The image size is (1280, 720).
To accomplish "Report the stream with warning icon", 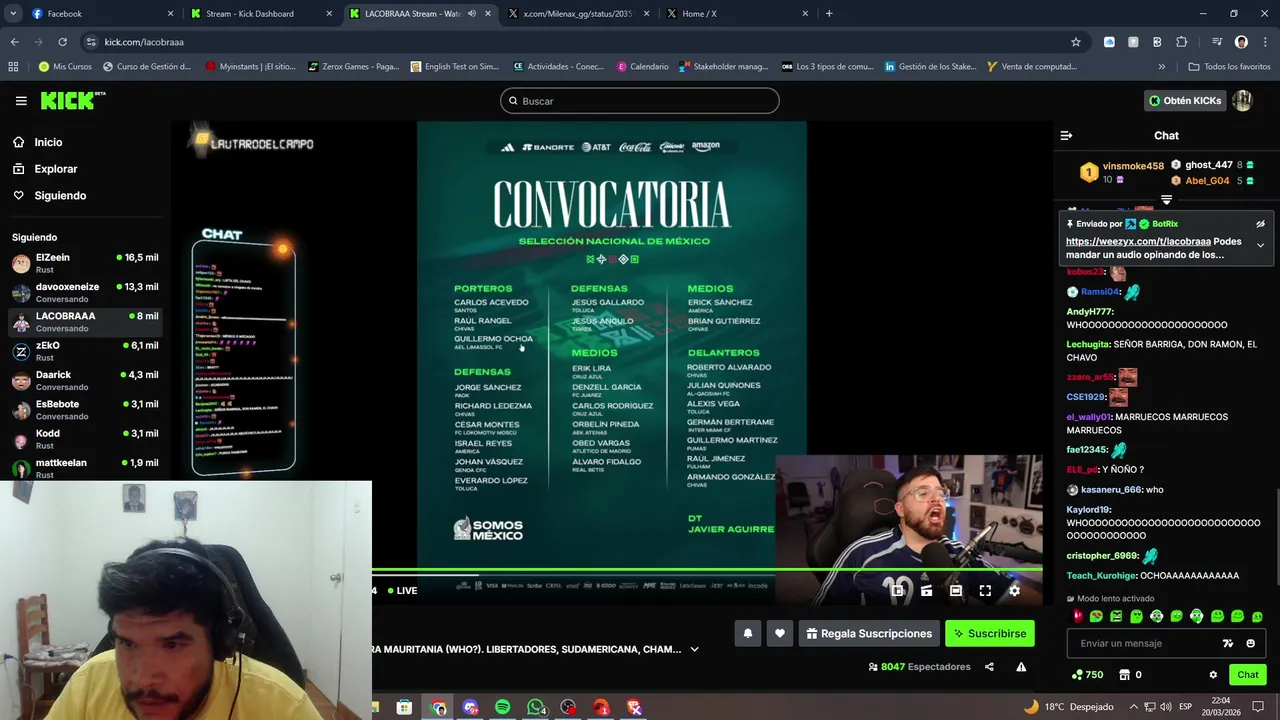I will coord(1021,667).
